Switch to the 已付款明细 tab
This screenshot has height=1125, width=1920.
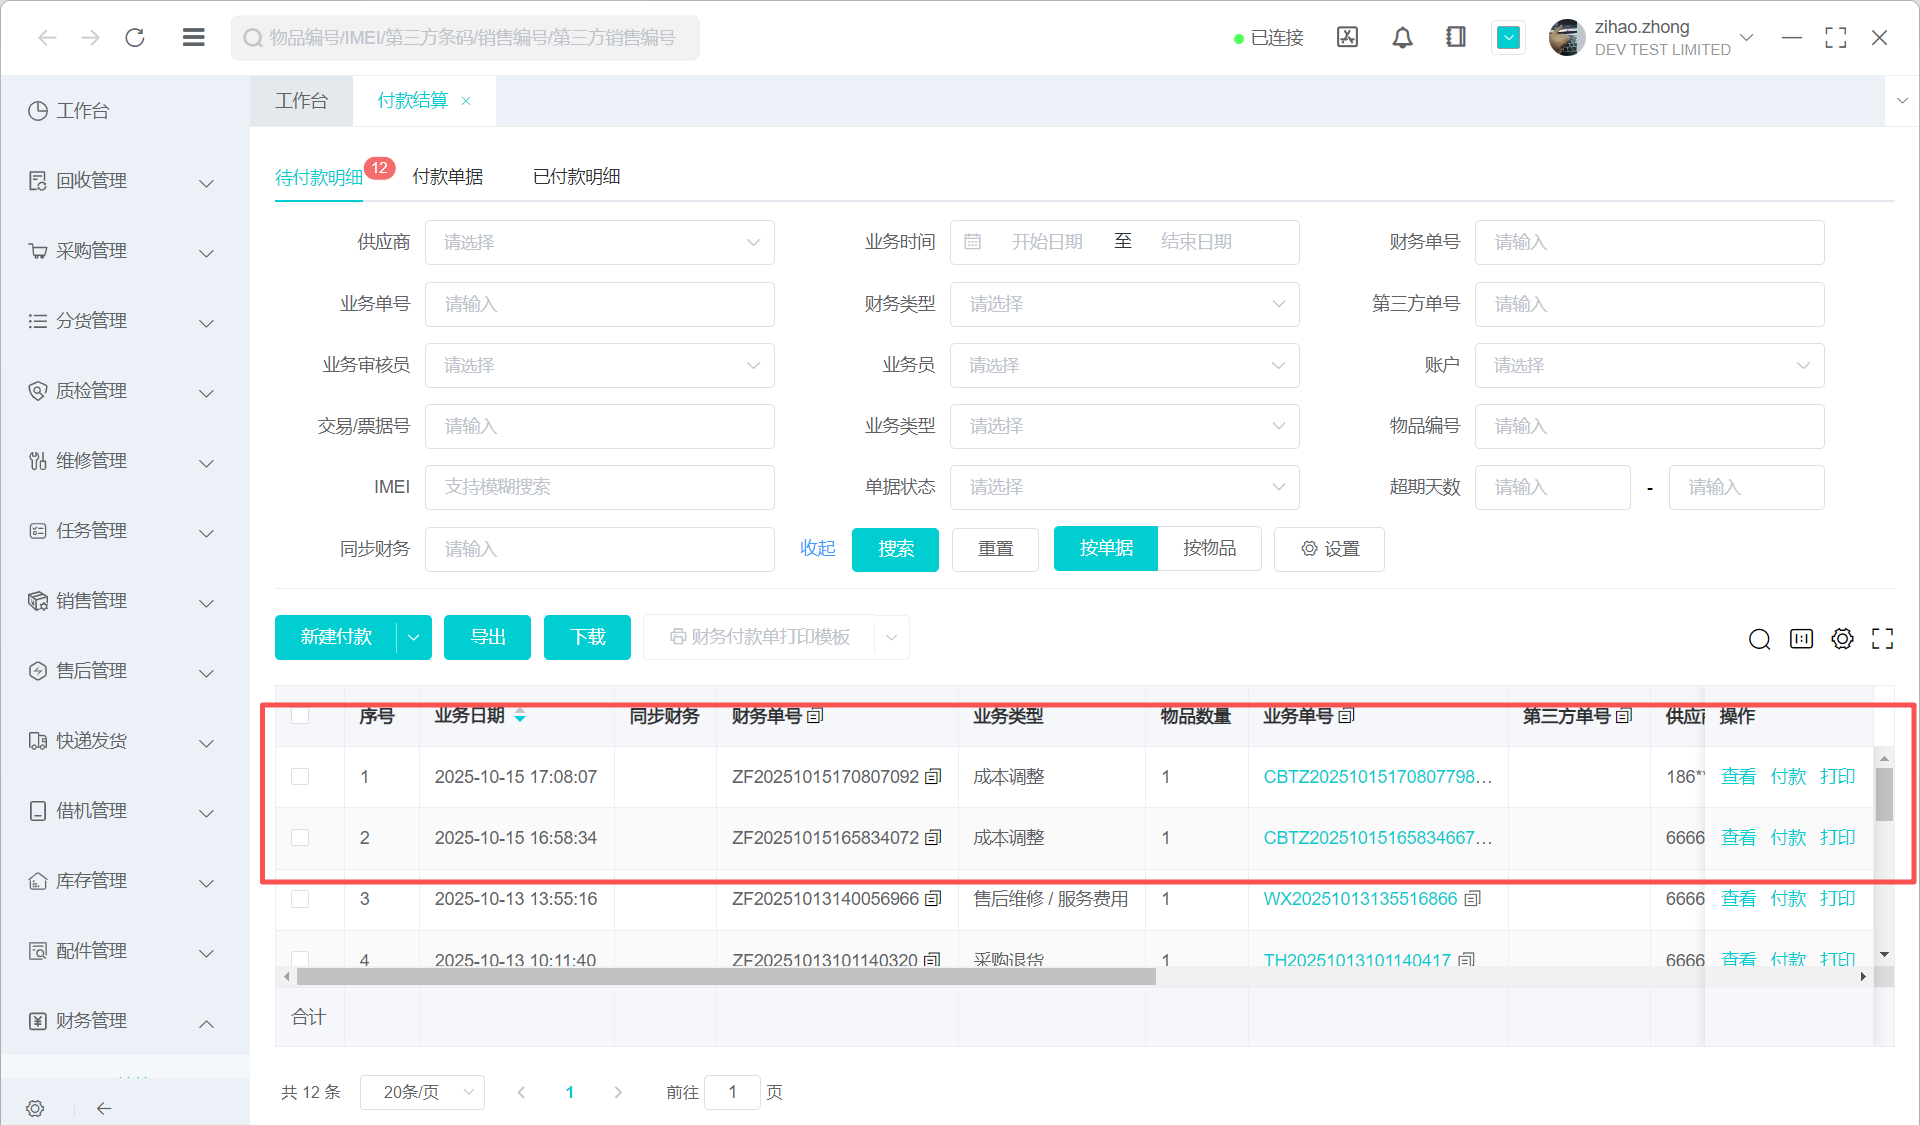click(576, 177)
